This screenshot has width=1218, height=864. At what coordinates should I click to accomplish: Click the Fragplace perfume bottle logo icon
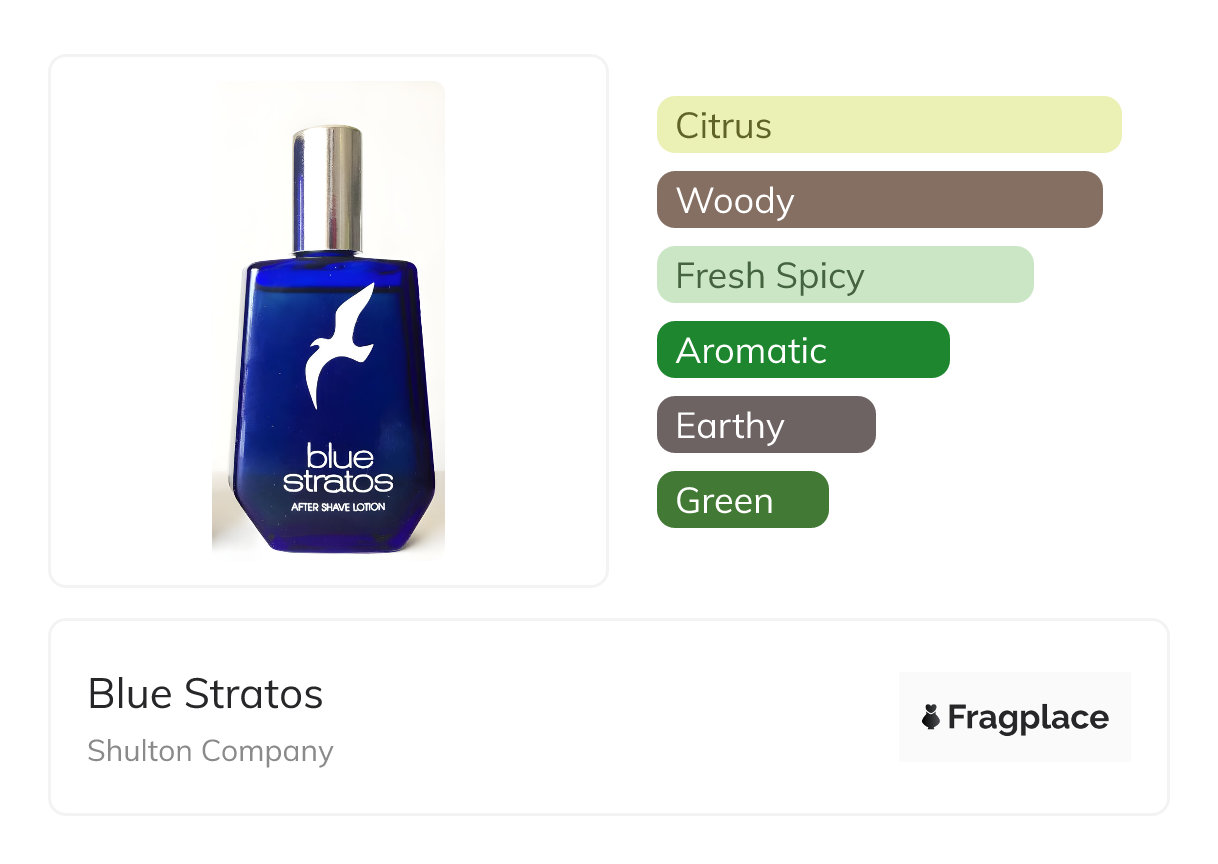click(x=931, y=717)
